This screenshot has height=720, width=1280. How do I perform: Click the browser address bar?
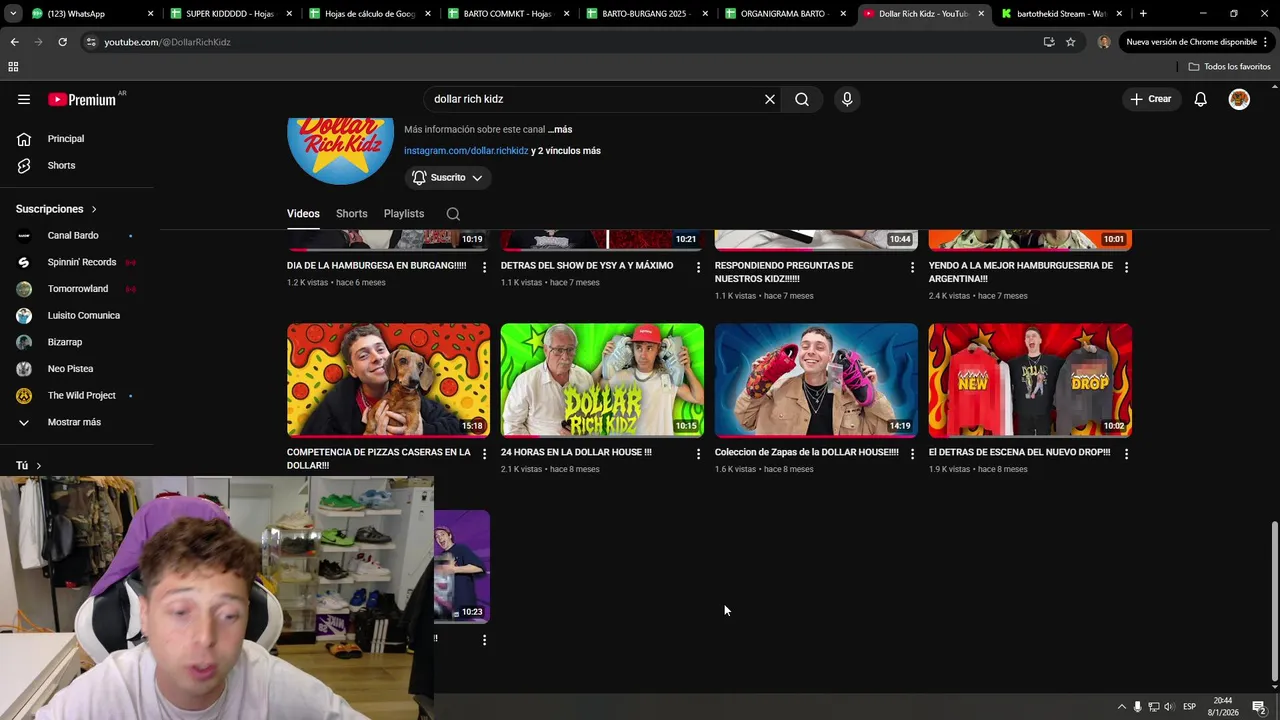point(560,42)
